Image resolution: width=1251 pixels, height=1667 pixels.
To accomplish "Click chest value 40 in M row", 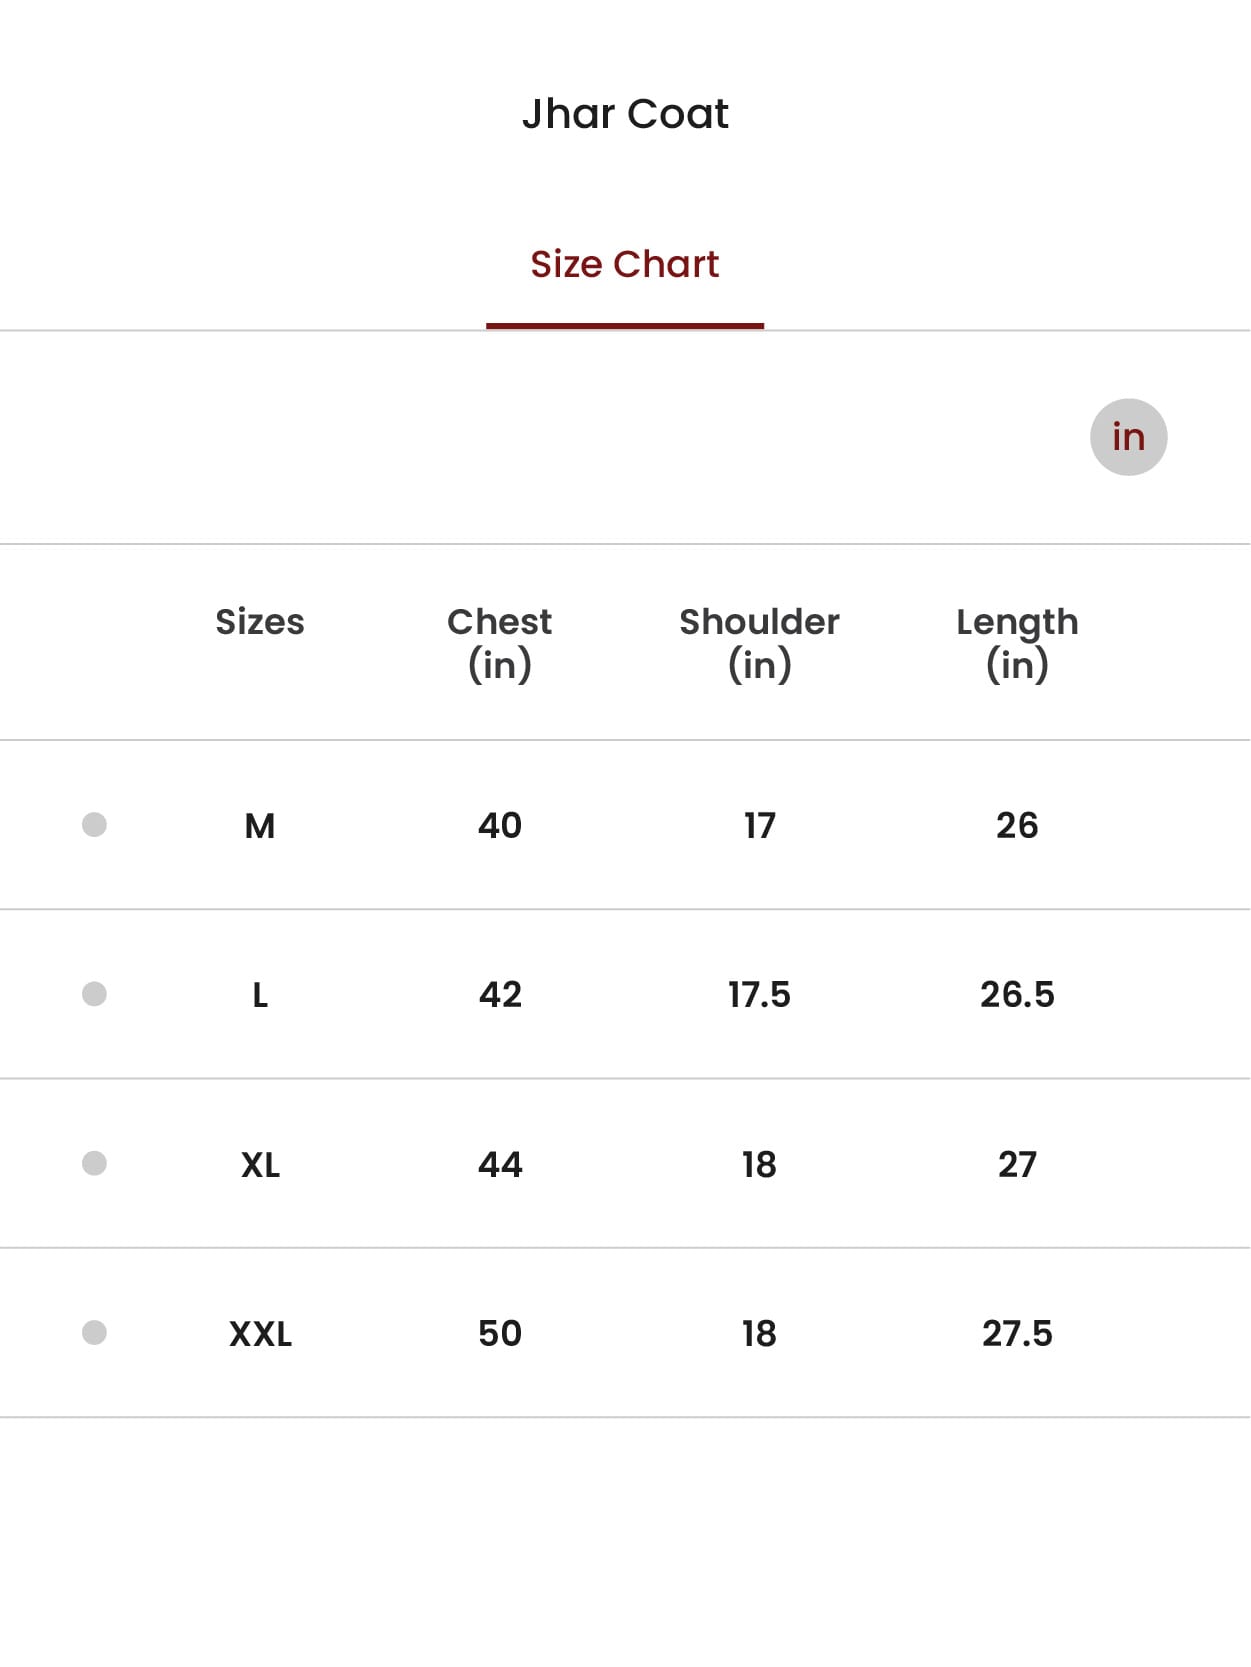I will pos(499,826).
